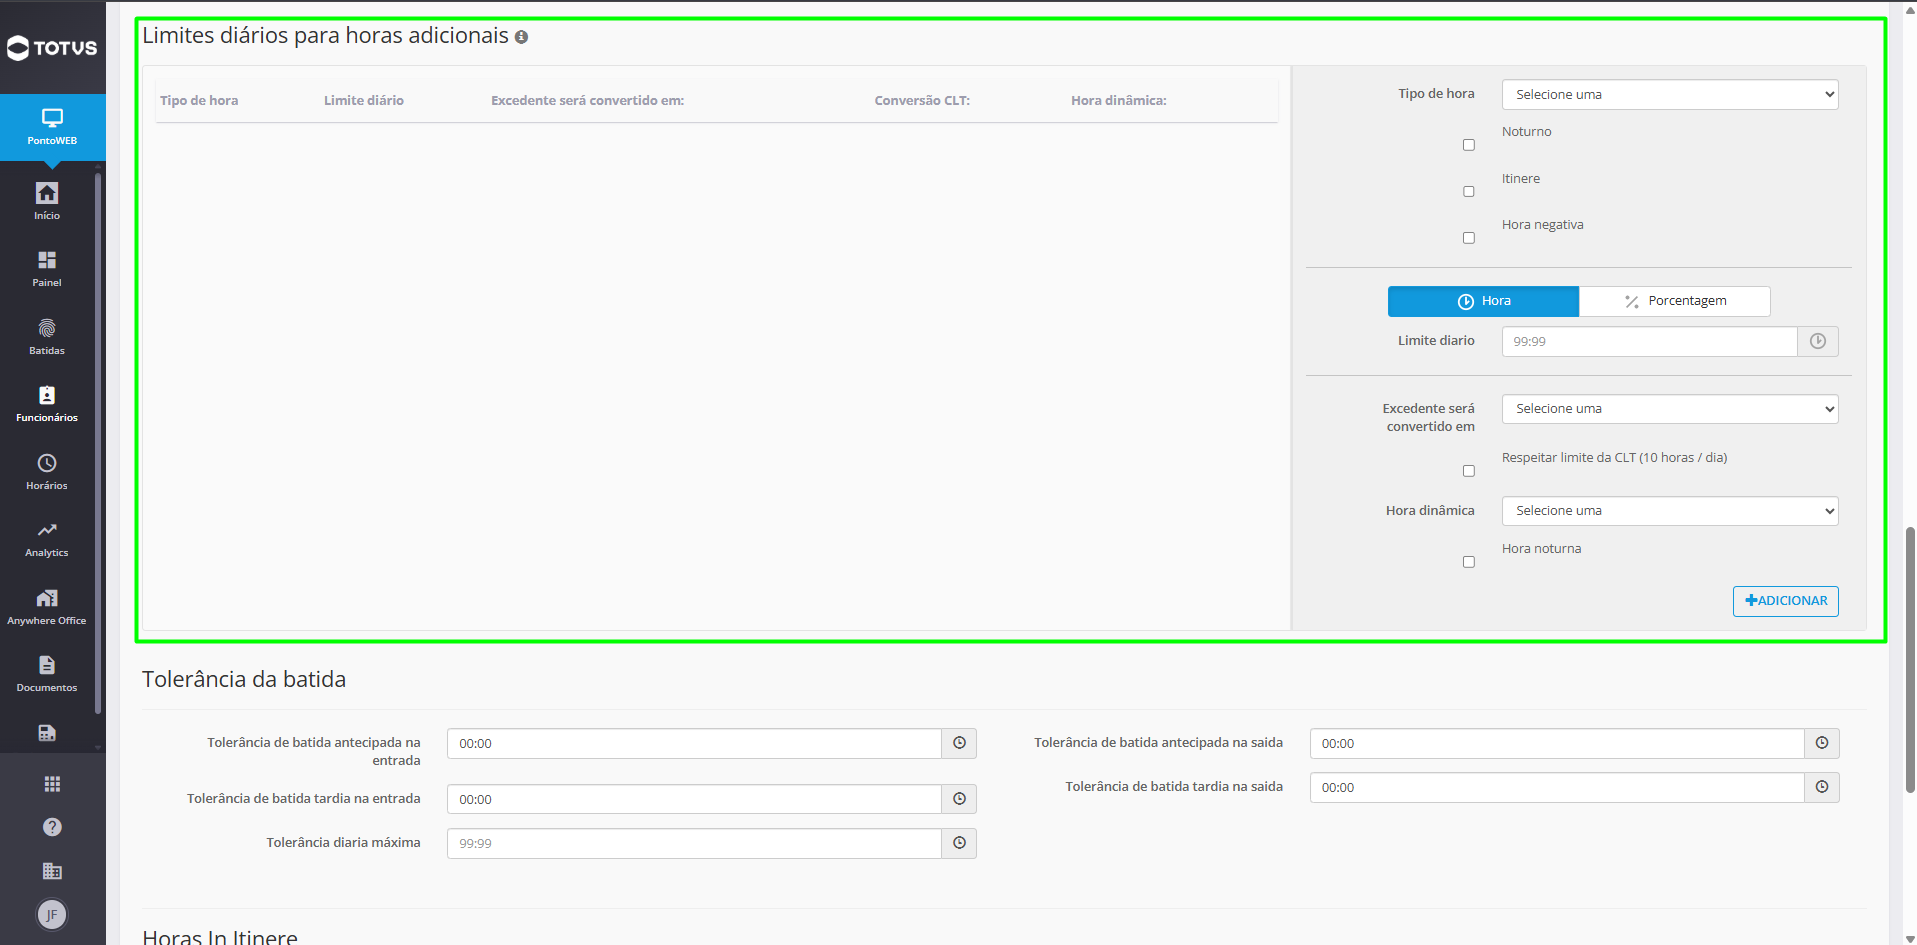This screenshot has height=945, width=1917.
Task: Click the company building icon
Action: [x=52, y=871]
